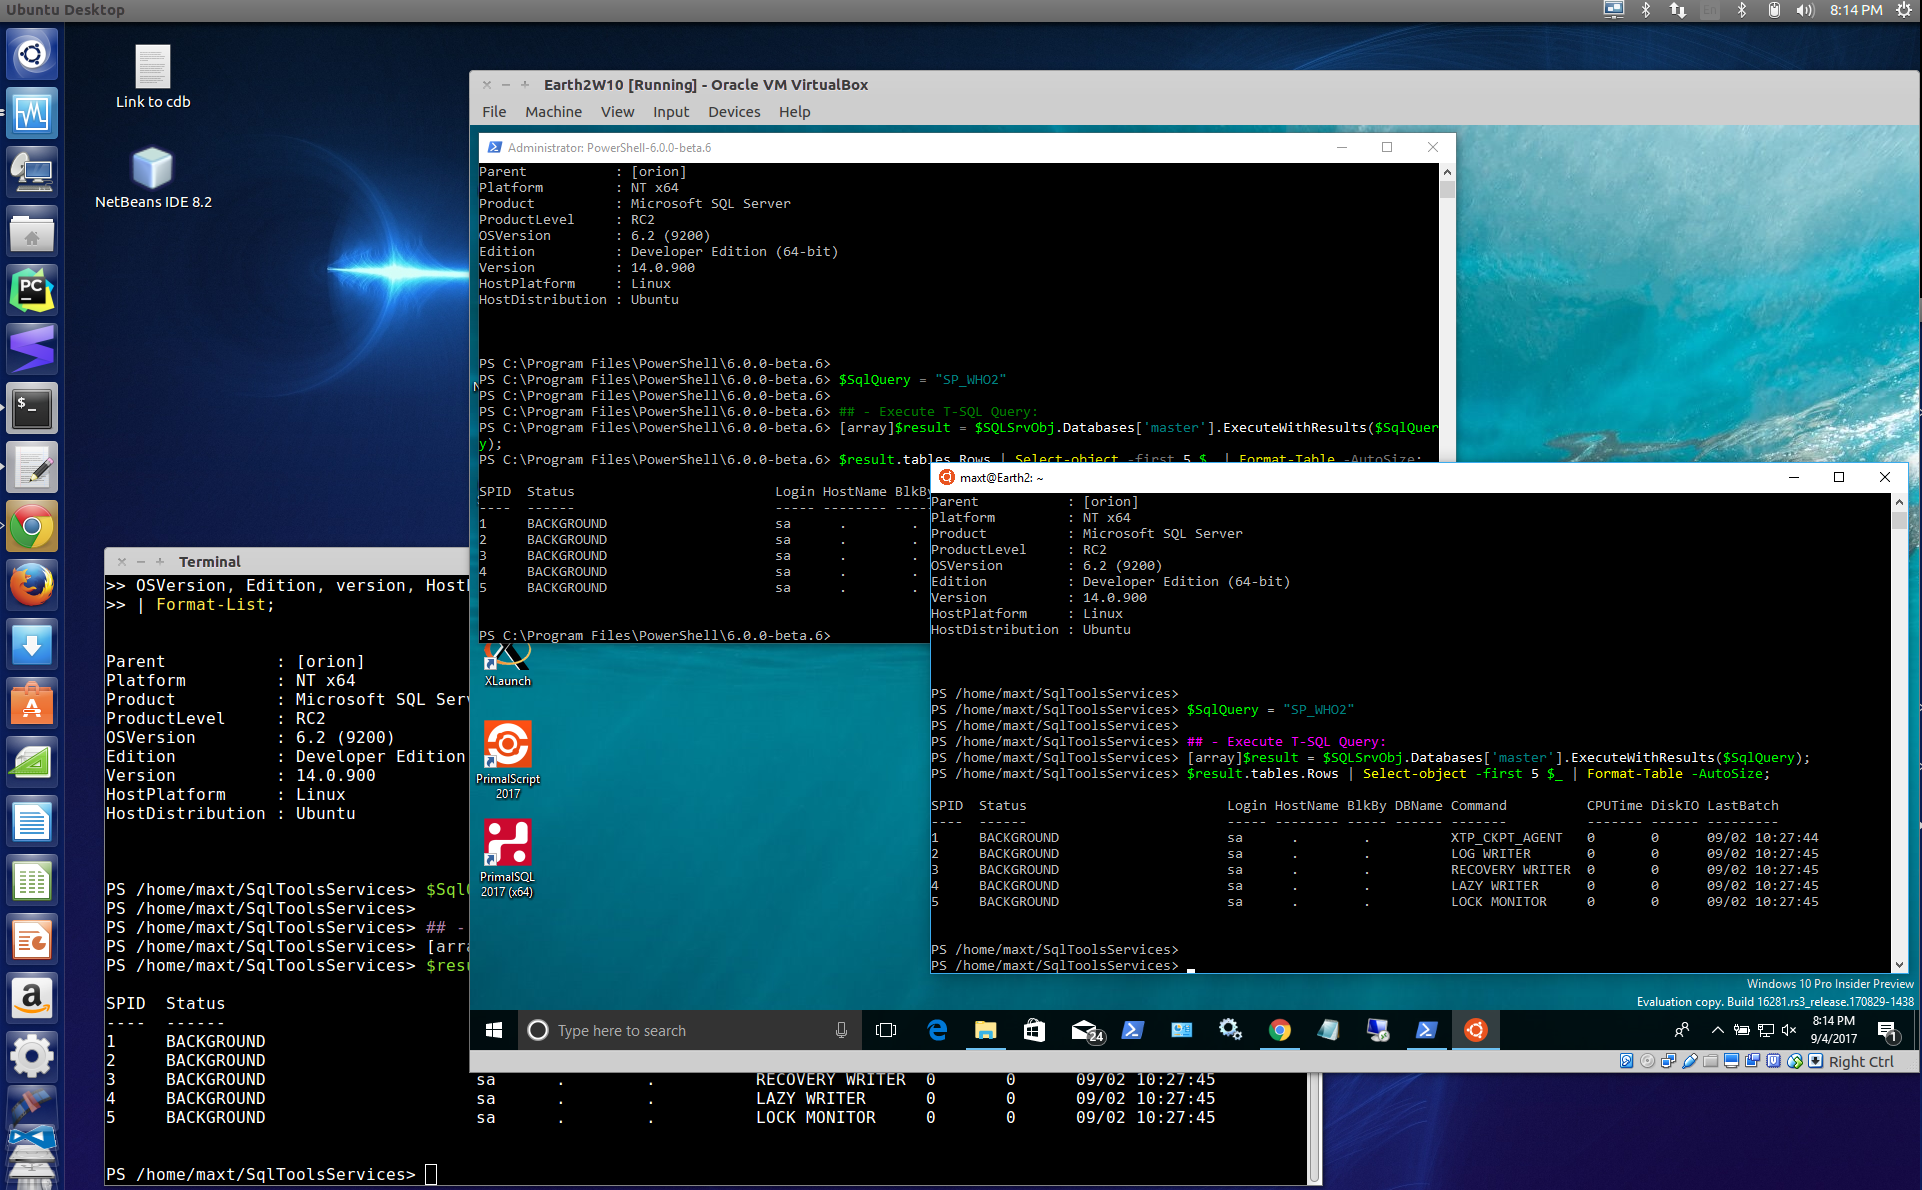Show hidden Windows tray icons chevron
Screen dimensions: 1922x1190
(1718, 1030)
